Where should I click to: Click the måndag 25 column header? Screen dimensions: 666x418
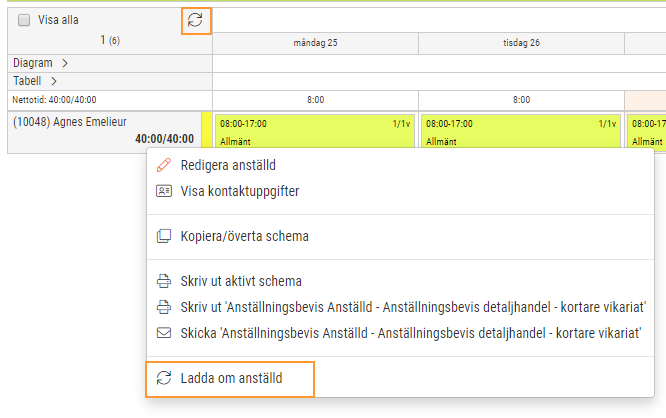pyautogui.click(x=315, y=44)
